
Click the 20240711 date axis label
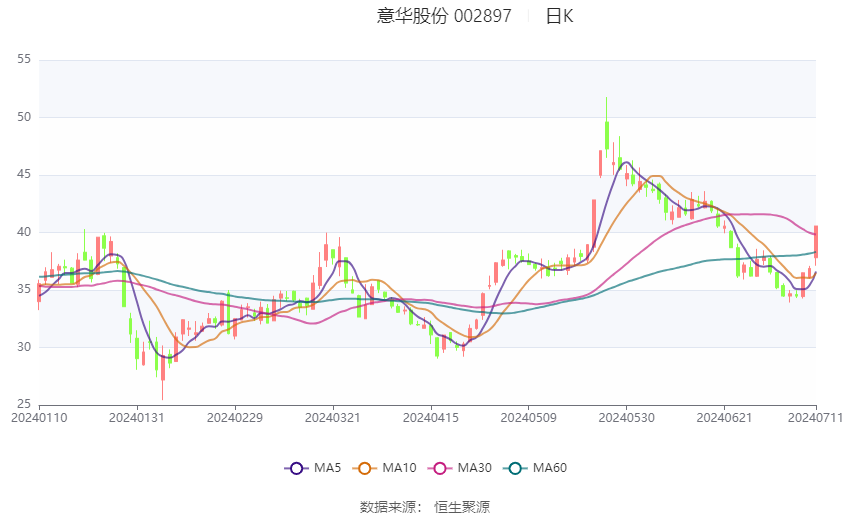pyautogui.click(x=815, y=418)
